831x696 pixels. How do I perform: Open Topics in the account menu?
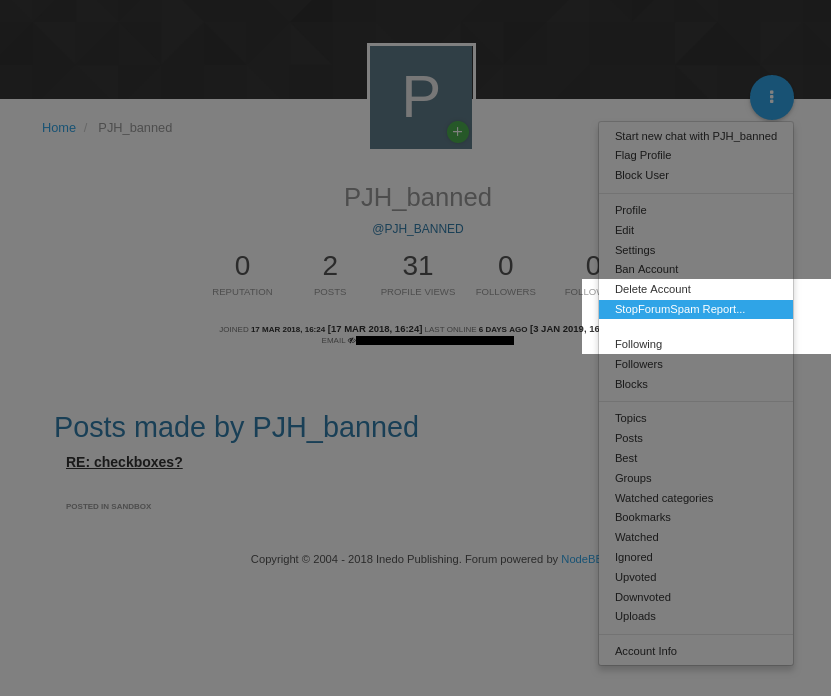696,418
